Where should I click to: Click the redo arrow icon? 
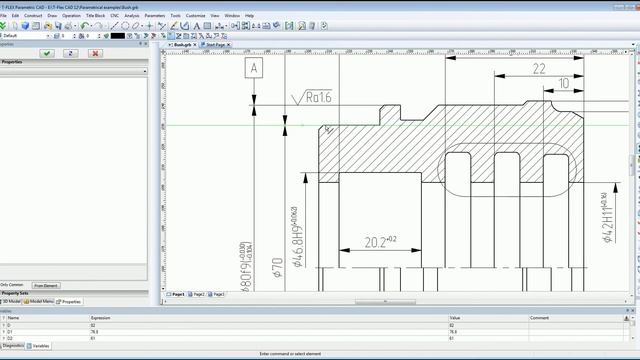tap(98, 26)
